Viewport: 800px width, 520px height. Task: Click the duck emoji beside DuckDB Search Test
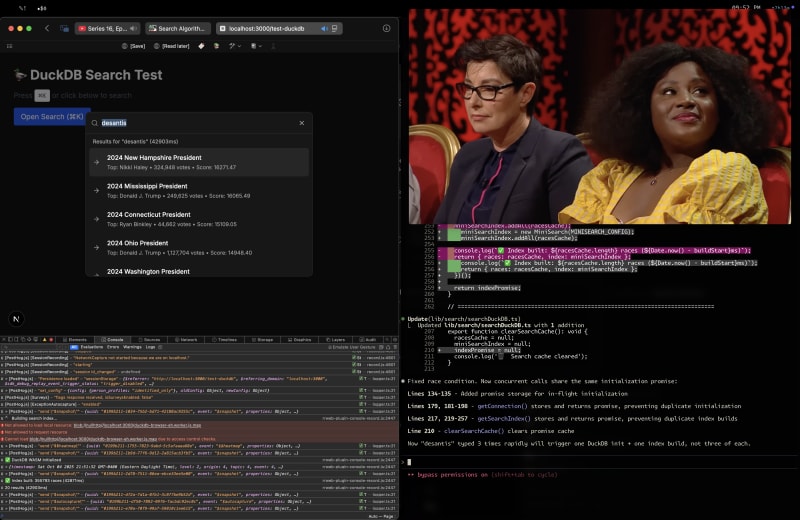click(19, 75)
